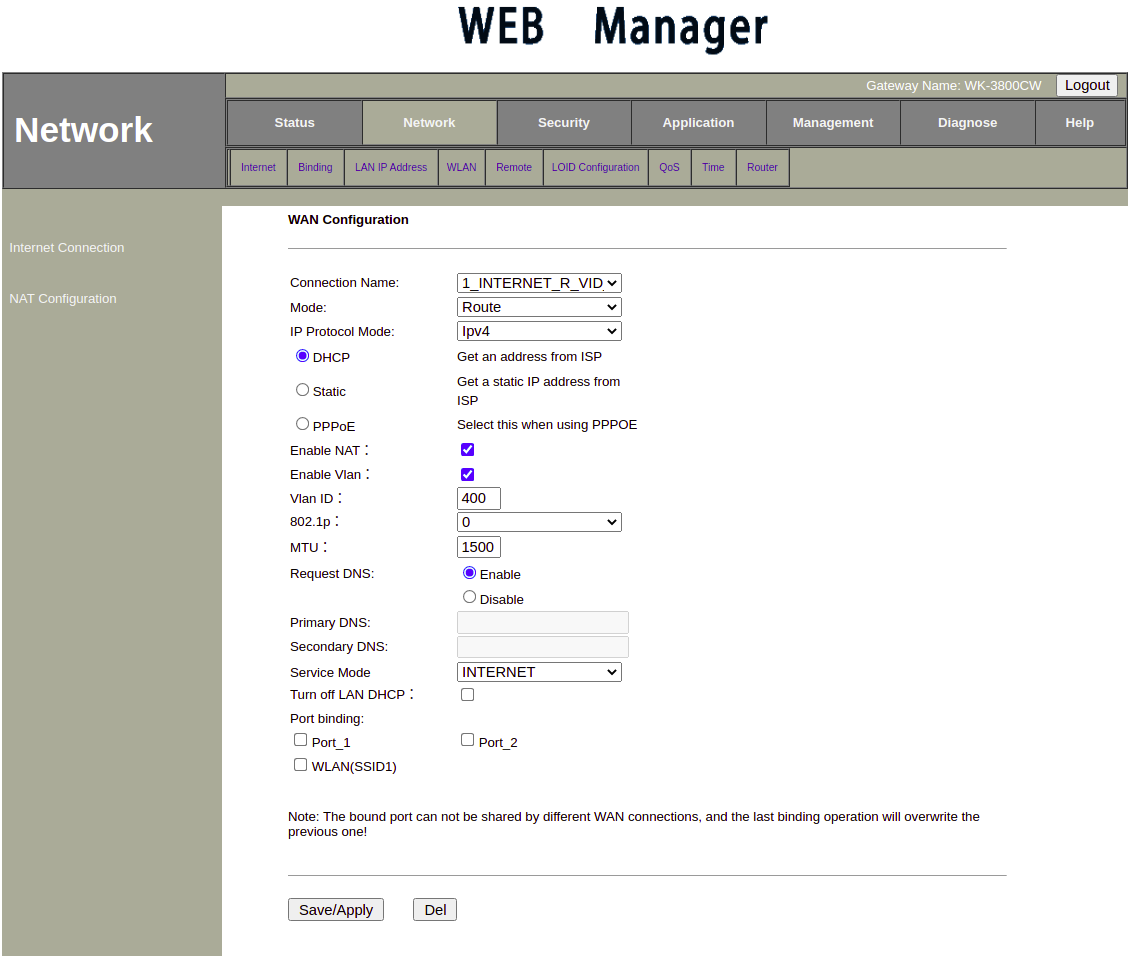
Task: Open NAT Configuration in the sidebar
Action: (63, 299)
